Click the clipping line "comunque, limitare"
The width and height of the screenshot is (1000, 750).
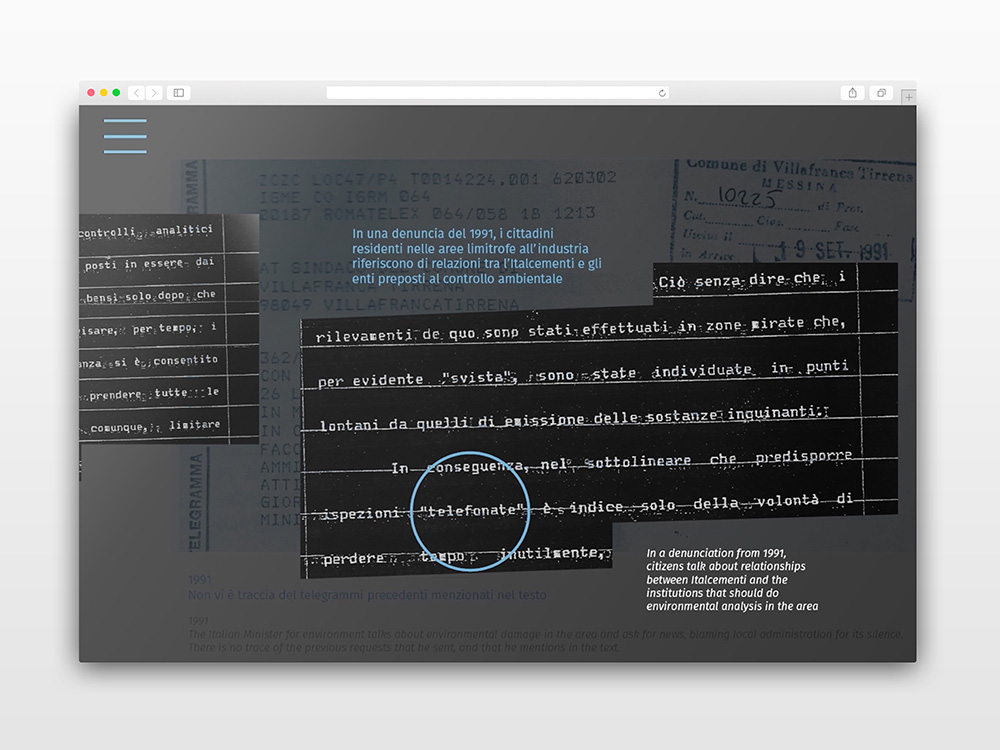pyautogui.click(x=154, y=426)
